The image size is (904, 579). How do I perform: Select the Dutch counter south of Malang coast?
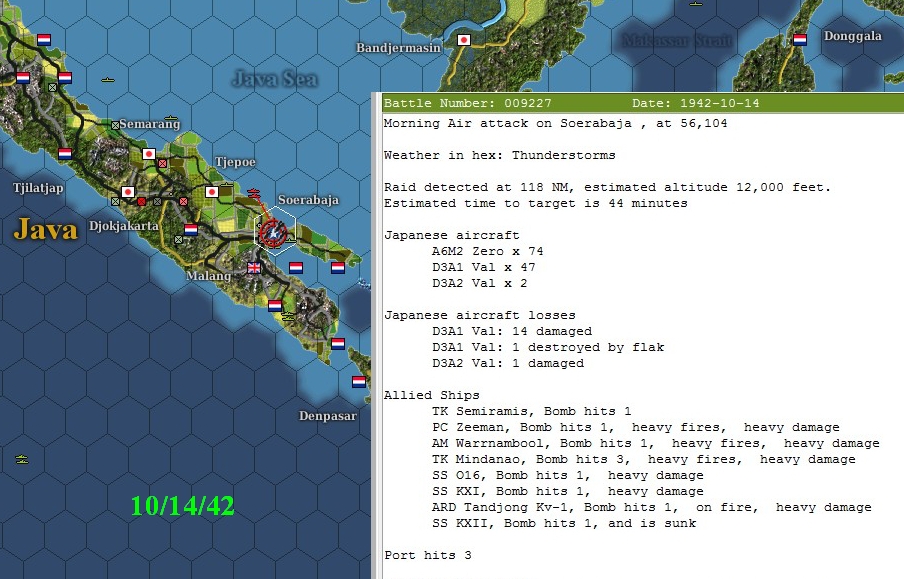[274, 307]
